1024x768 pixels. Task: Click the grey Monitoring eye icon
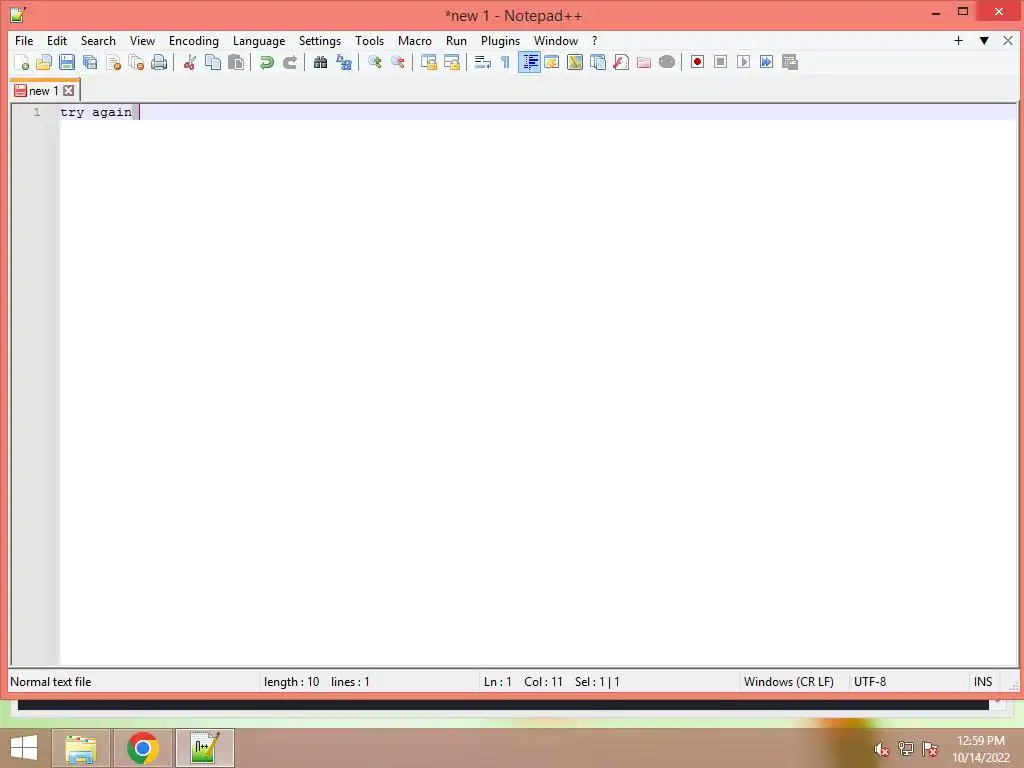tap(667, 62)
